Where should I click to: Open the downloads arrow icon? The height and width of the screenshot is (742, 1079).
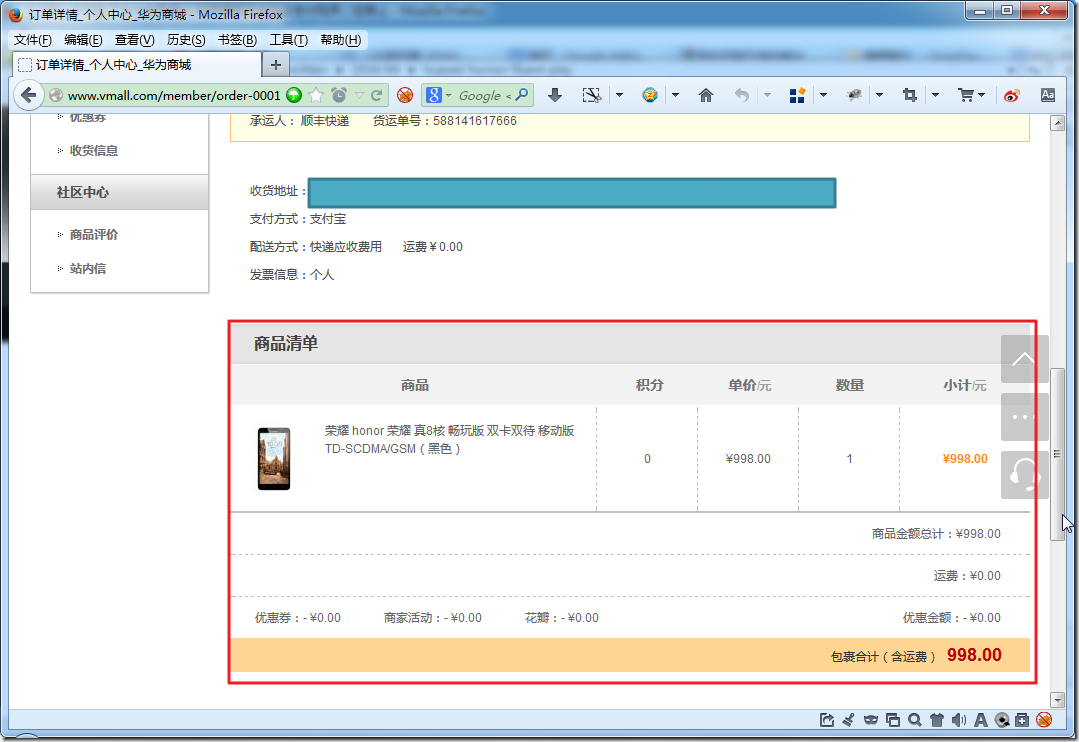[555, 95]
